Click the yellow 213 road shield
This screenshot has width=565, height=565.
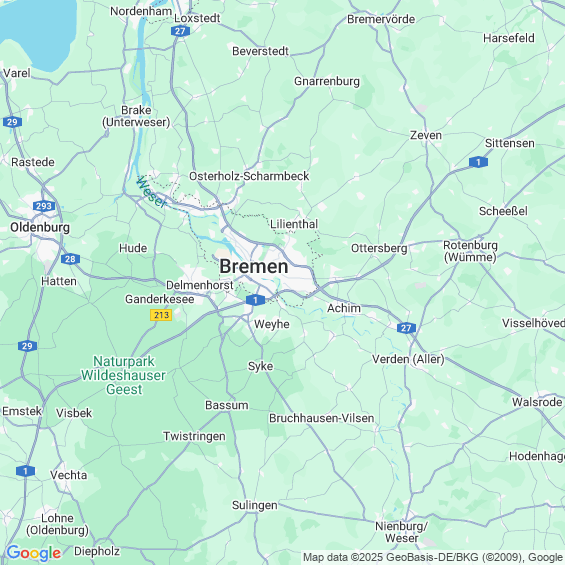coord(161,315)
